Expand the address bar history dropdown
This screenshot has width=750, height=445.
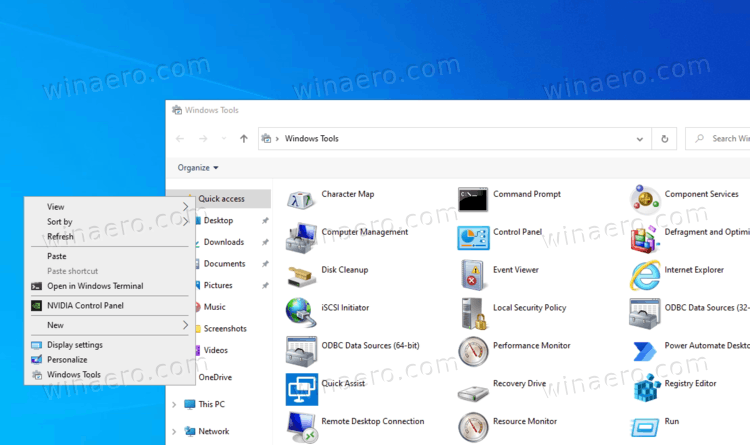pyautogui.click(x=640, y=139)
